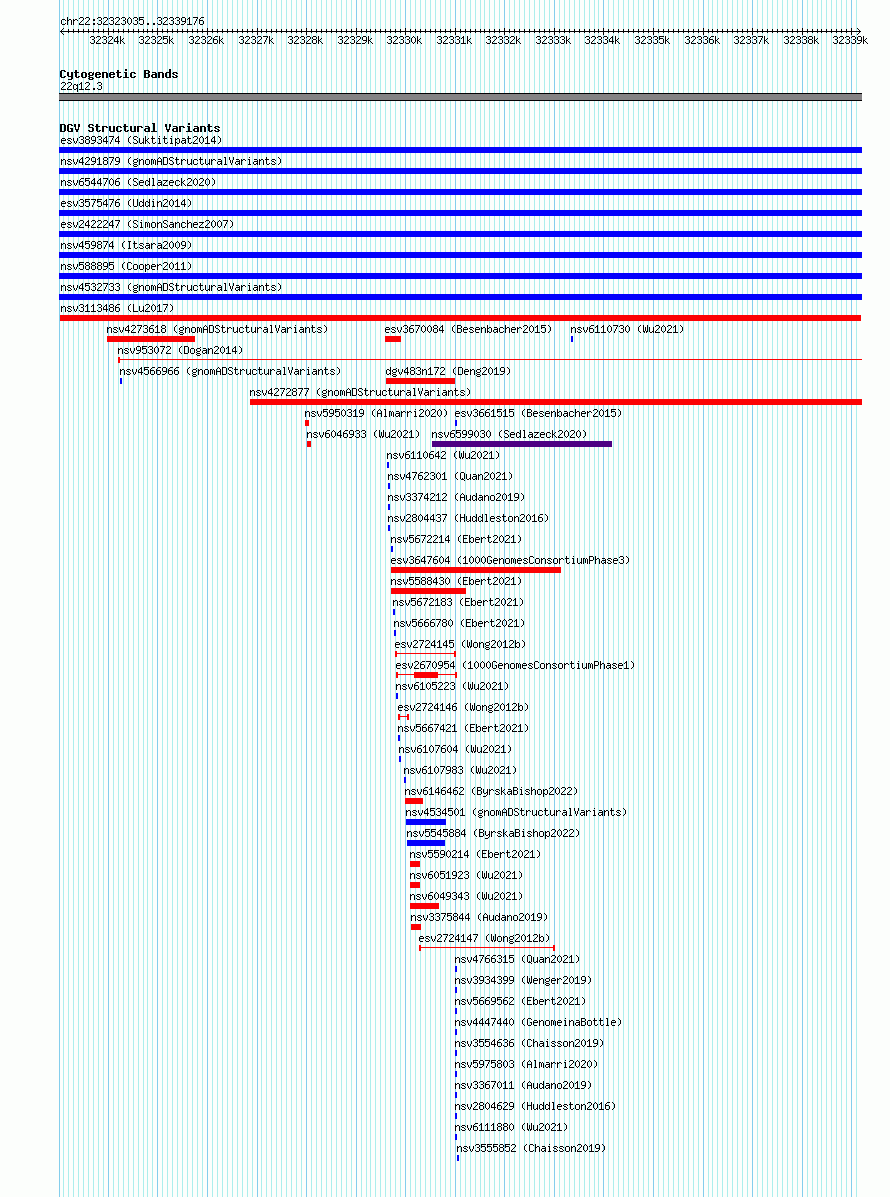Open nsv5666780 (Ebert2021) variant
Image resolution: width=890 pixels, height=1197 pixels.
click(x=460, y=623)
